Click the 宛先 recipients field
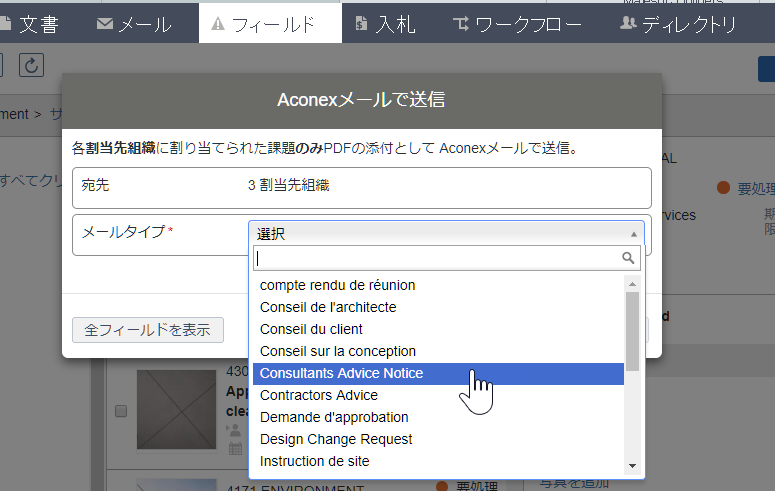Image resolution: width=775 pixels, height=491 pixels. point(362,187)
